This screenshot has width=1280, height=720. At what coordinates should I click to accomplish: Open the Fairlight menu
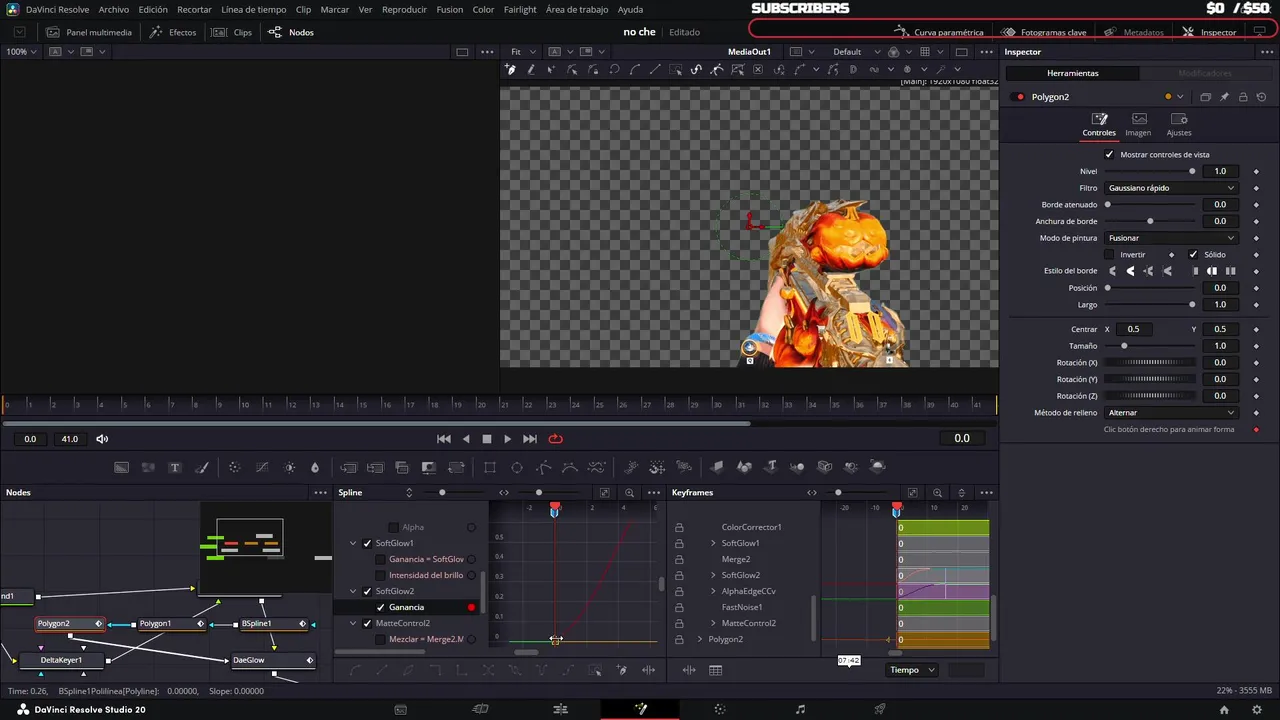pos(520,9)
